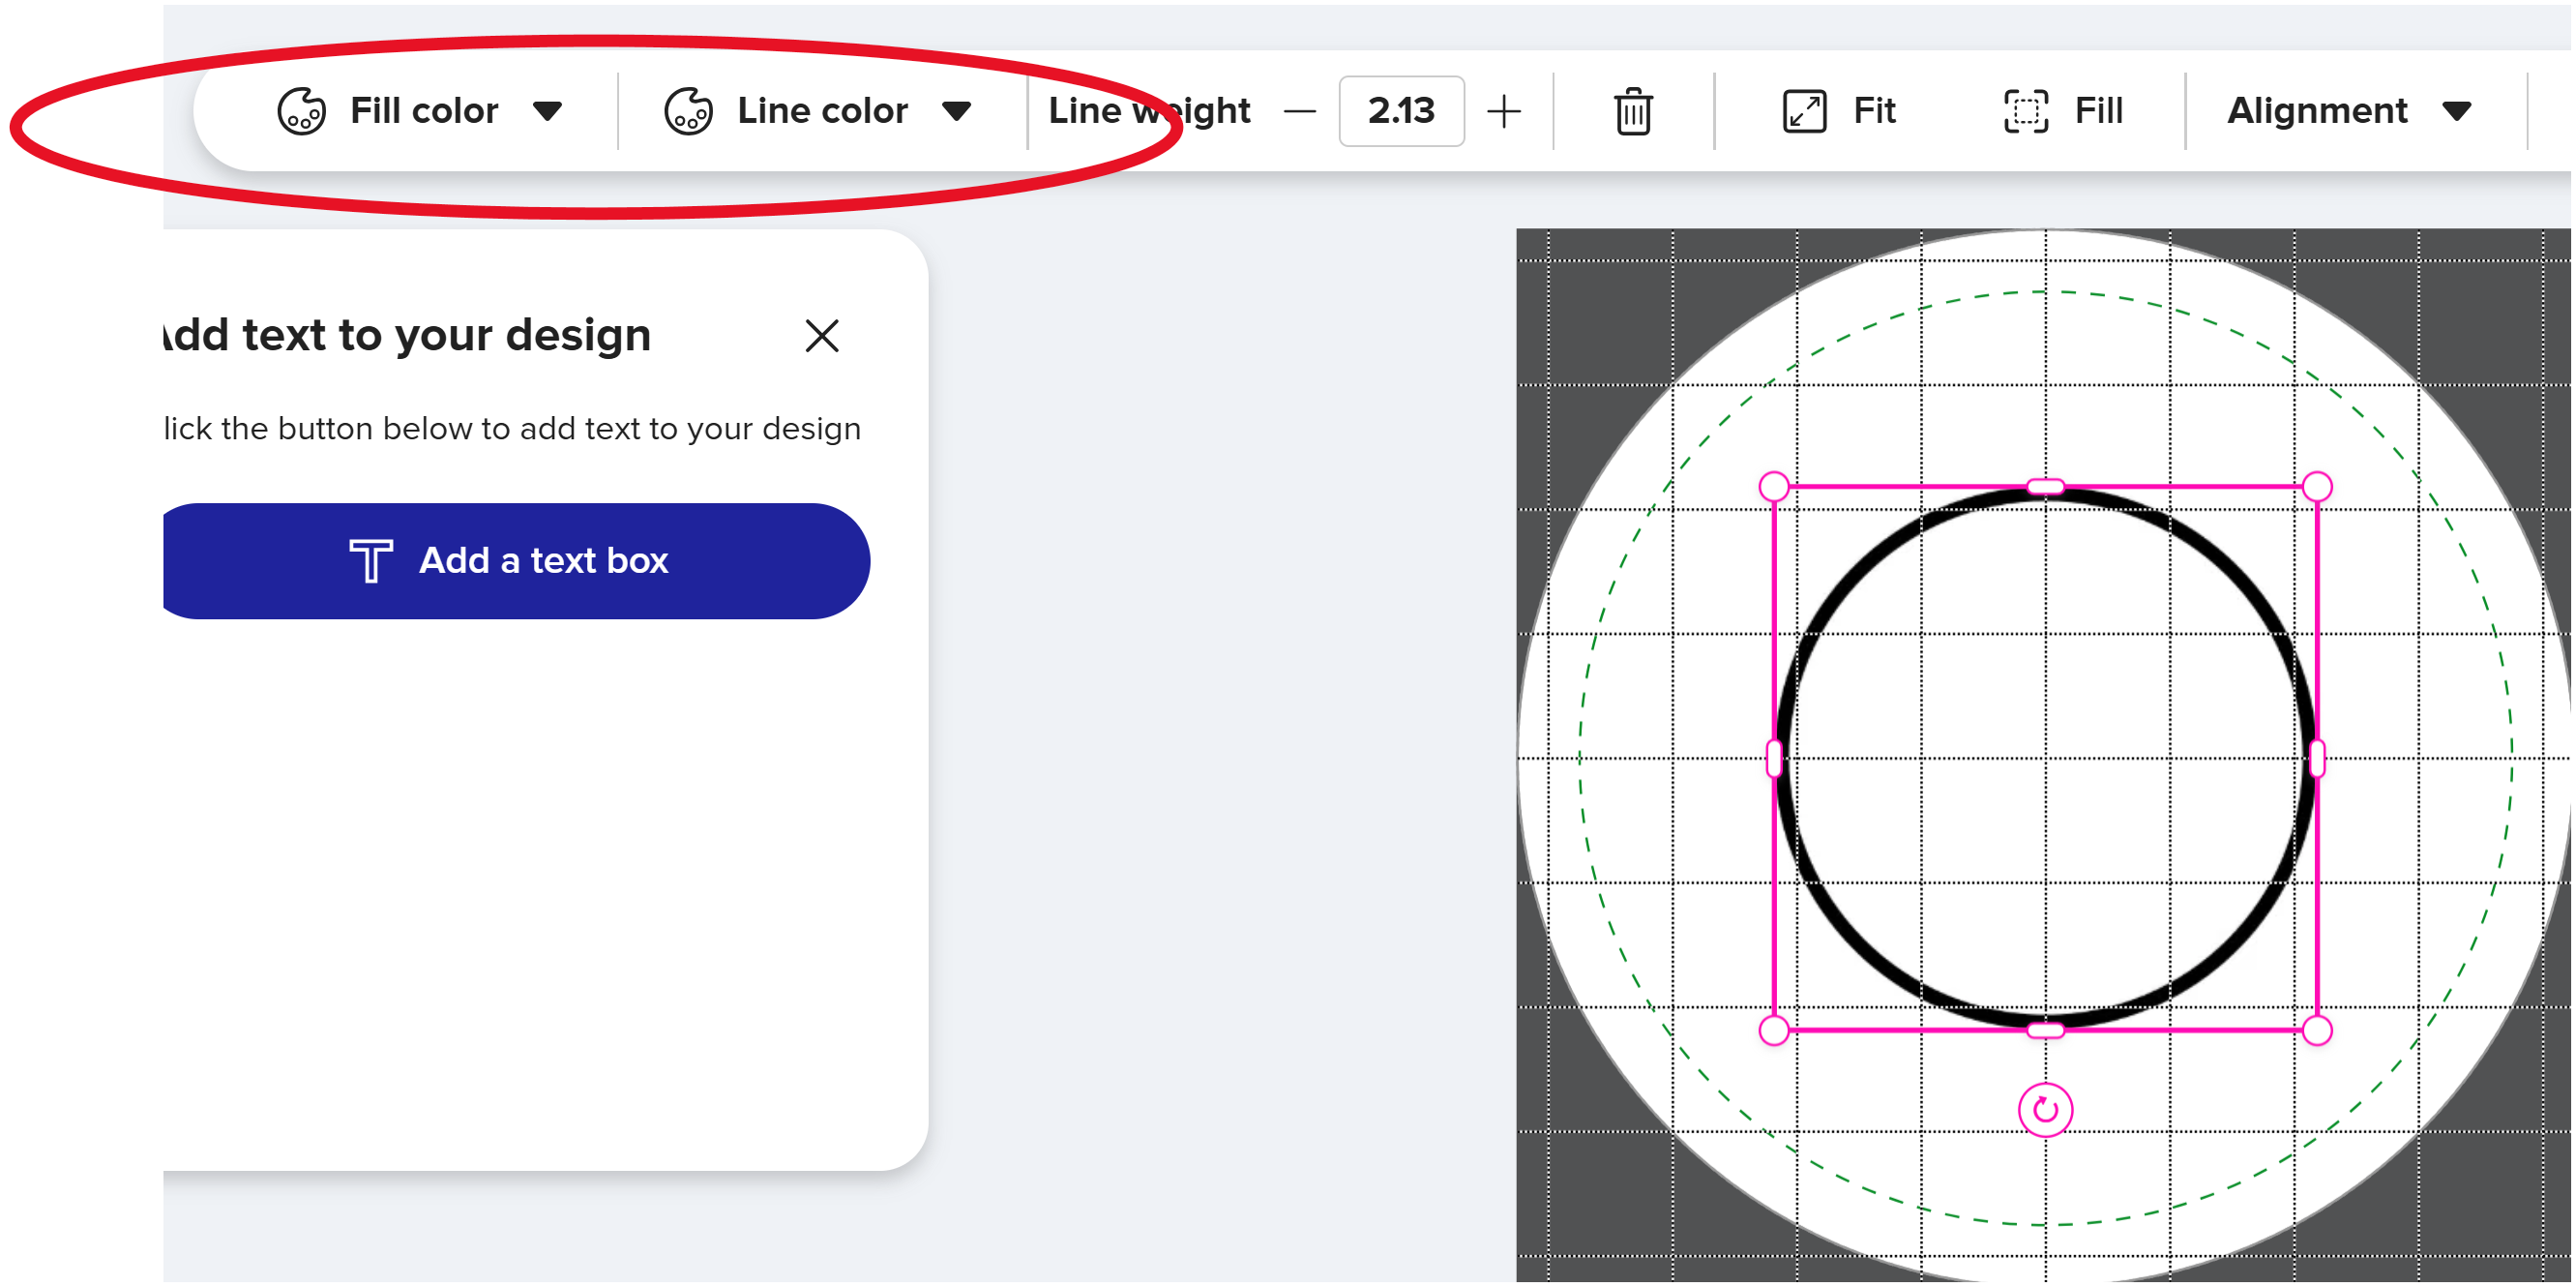Click the bottom middle pink resize handle
The width and height of the screenshot is (2576, 1287).
click(x=2045, y=1031)
